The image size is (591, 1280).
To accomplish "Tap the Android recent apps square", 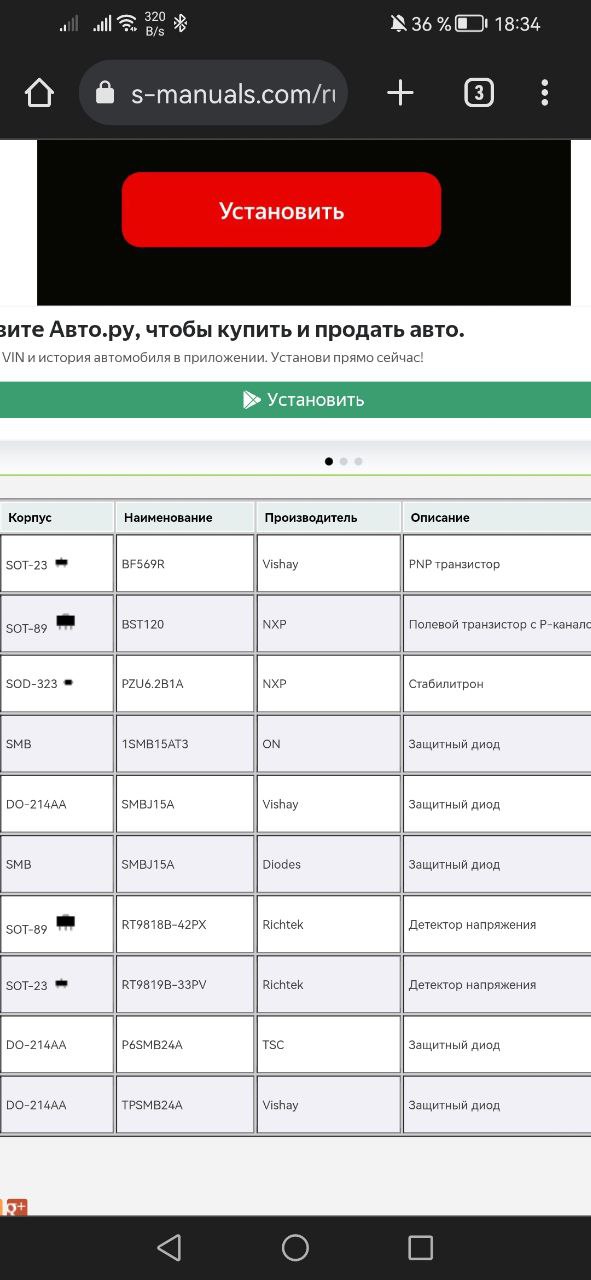I will pyautogui.click(x=421, y=1247).
